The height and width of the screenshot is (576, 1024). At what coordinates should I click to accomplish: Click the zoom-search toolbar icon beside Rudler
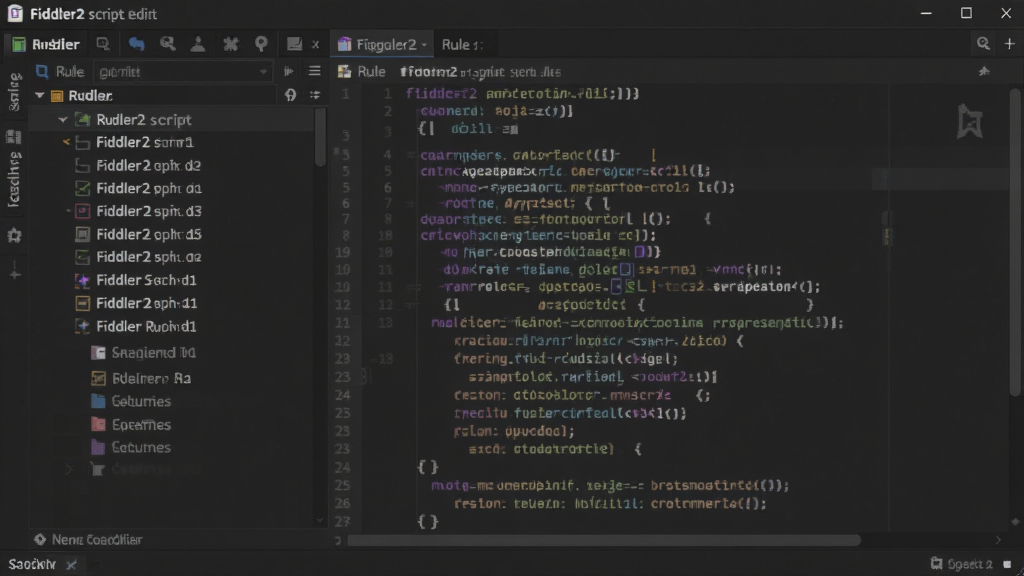click(103, 44)
